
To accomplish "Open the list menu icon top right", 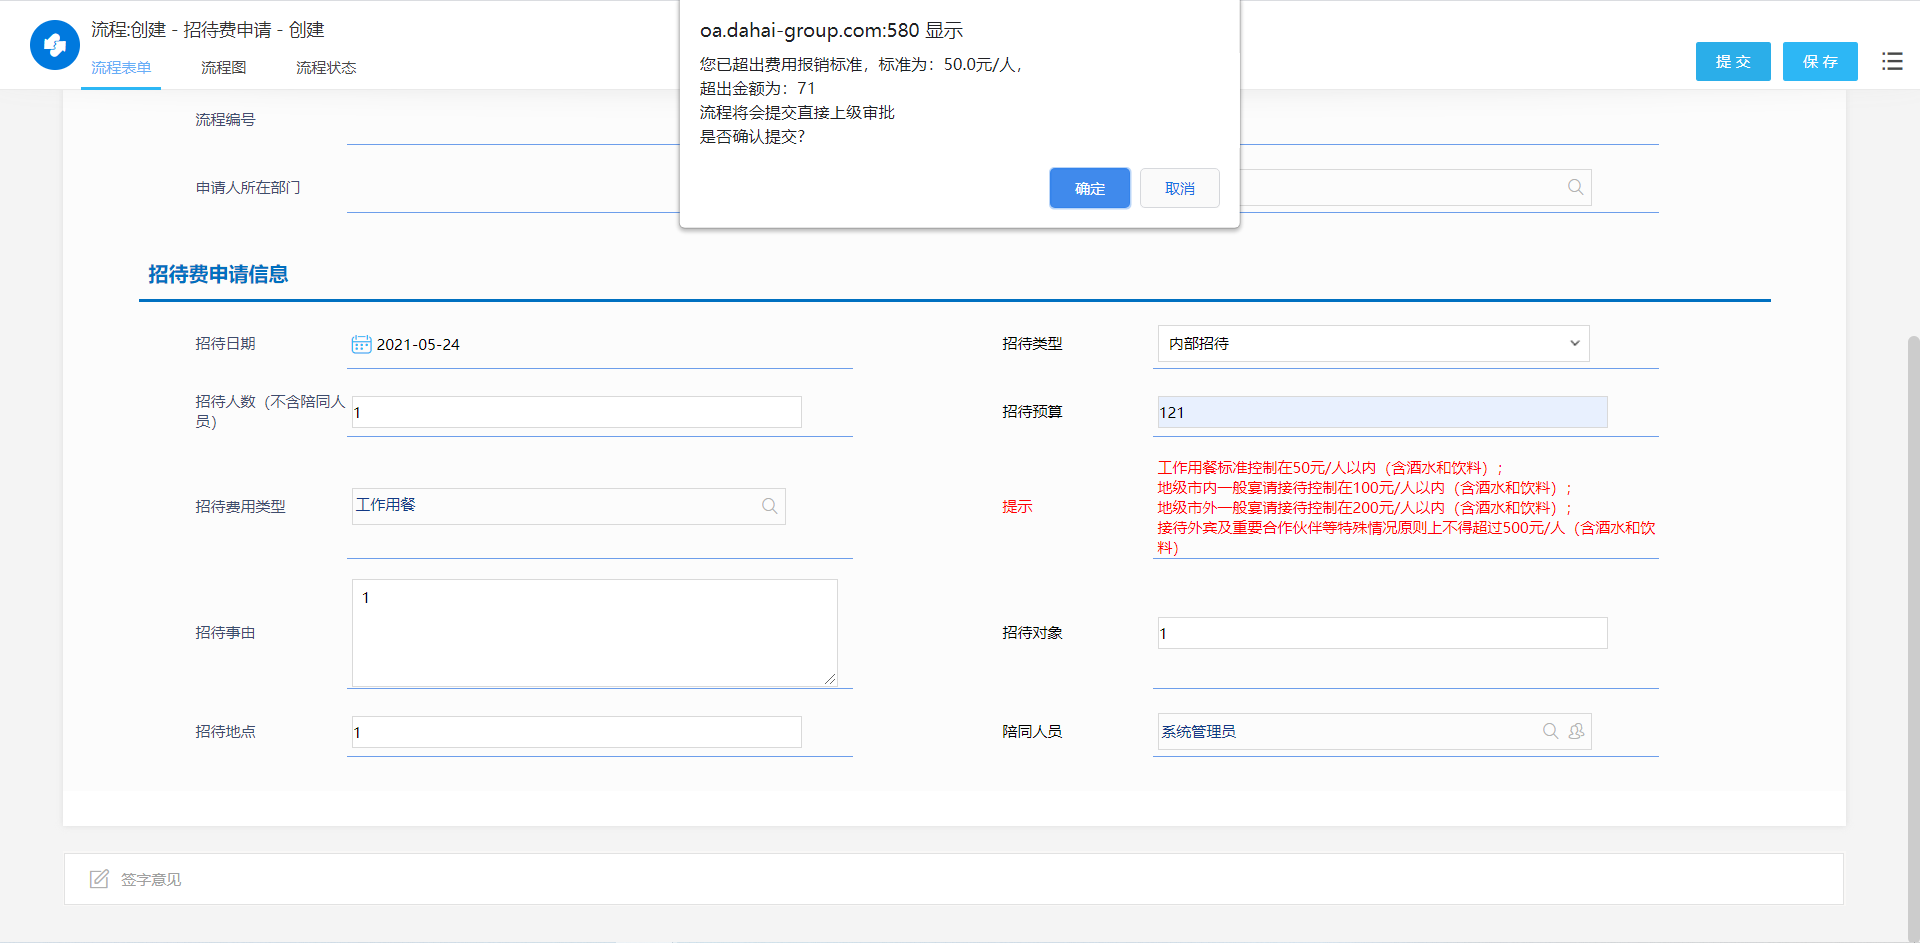I will 1892,61.
